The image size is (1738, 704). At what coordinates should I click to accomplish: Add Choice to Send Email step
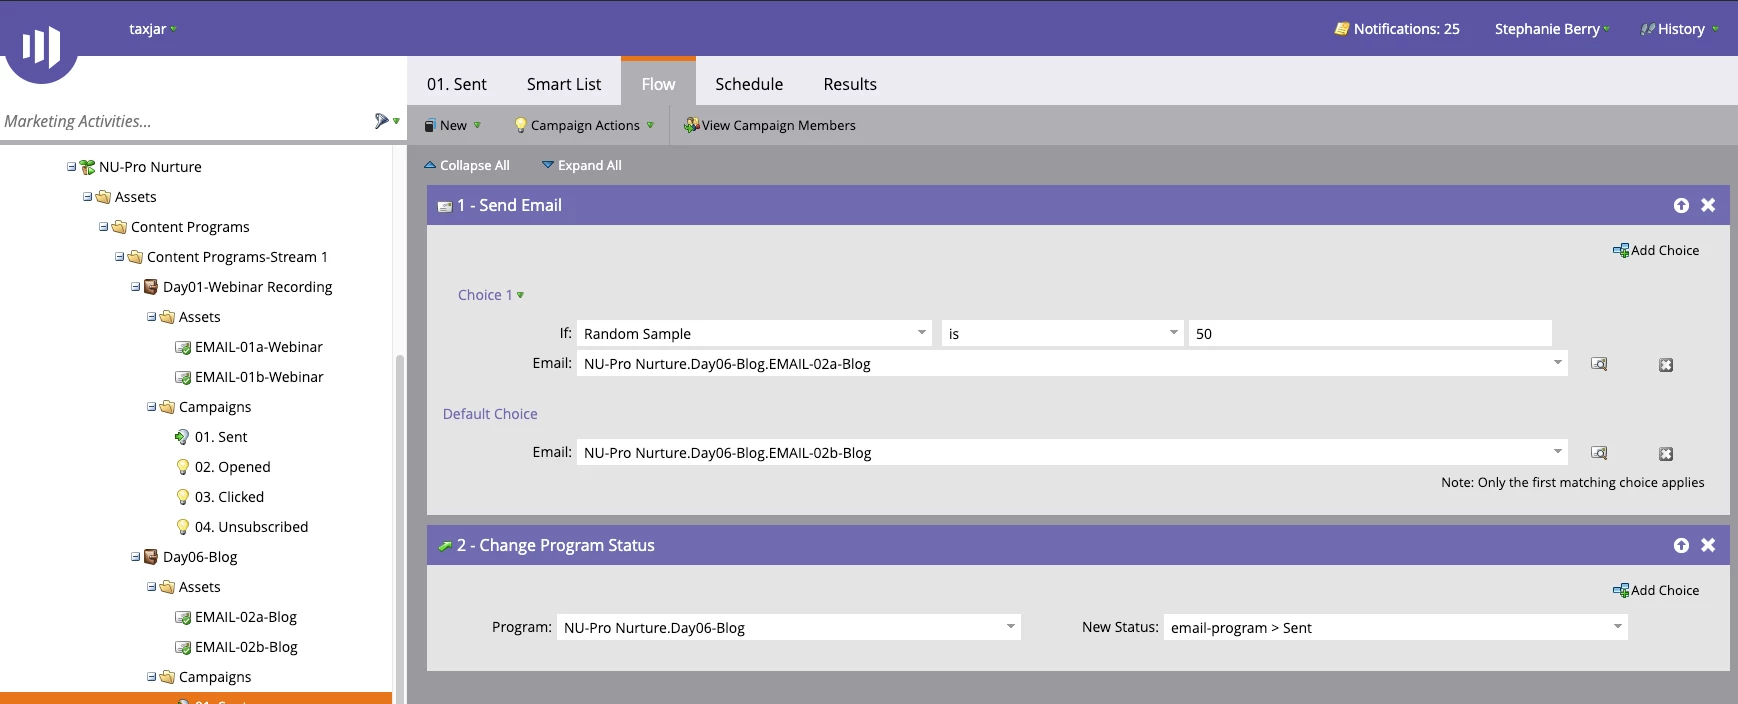click(x=1656, y=250)
